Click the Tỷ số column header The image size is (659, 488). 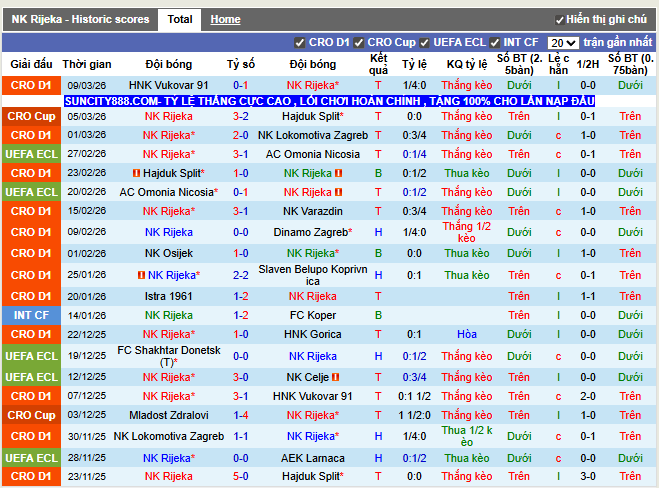[241, 64]
